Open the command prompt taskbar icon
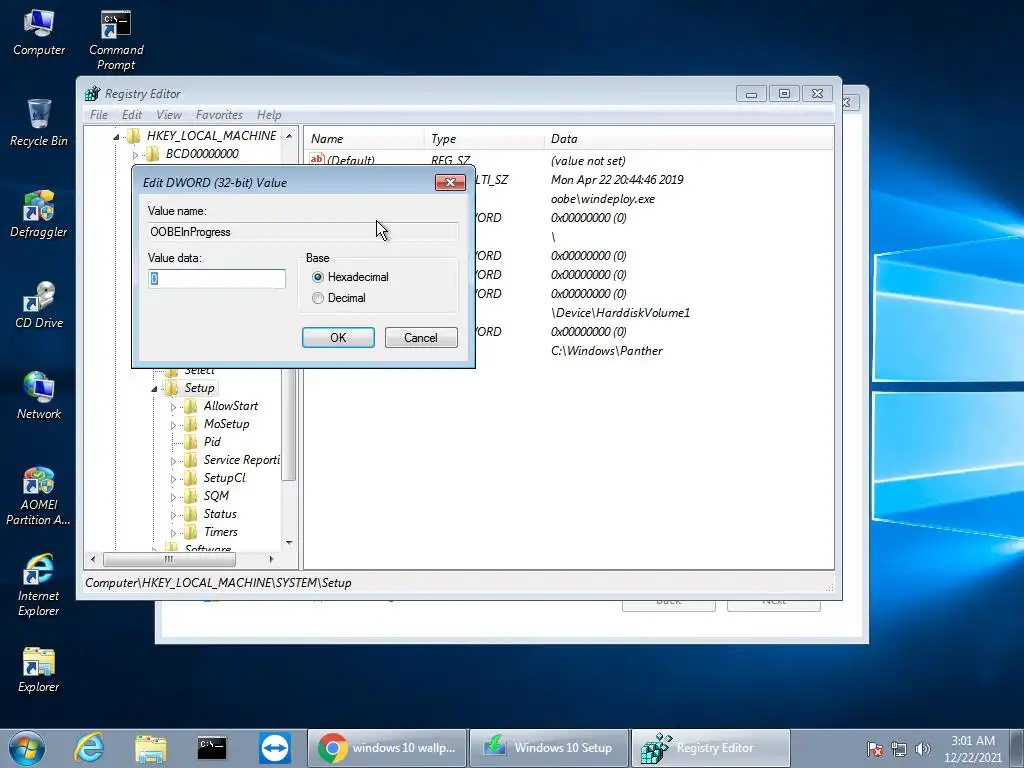 click(212, 748)
